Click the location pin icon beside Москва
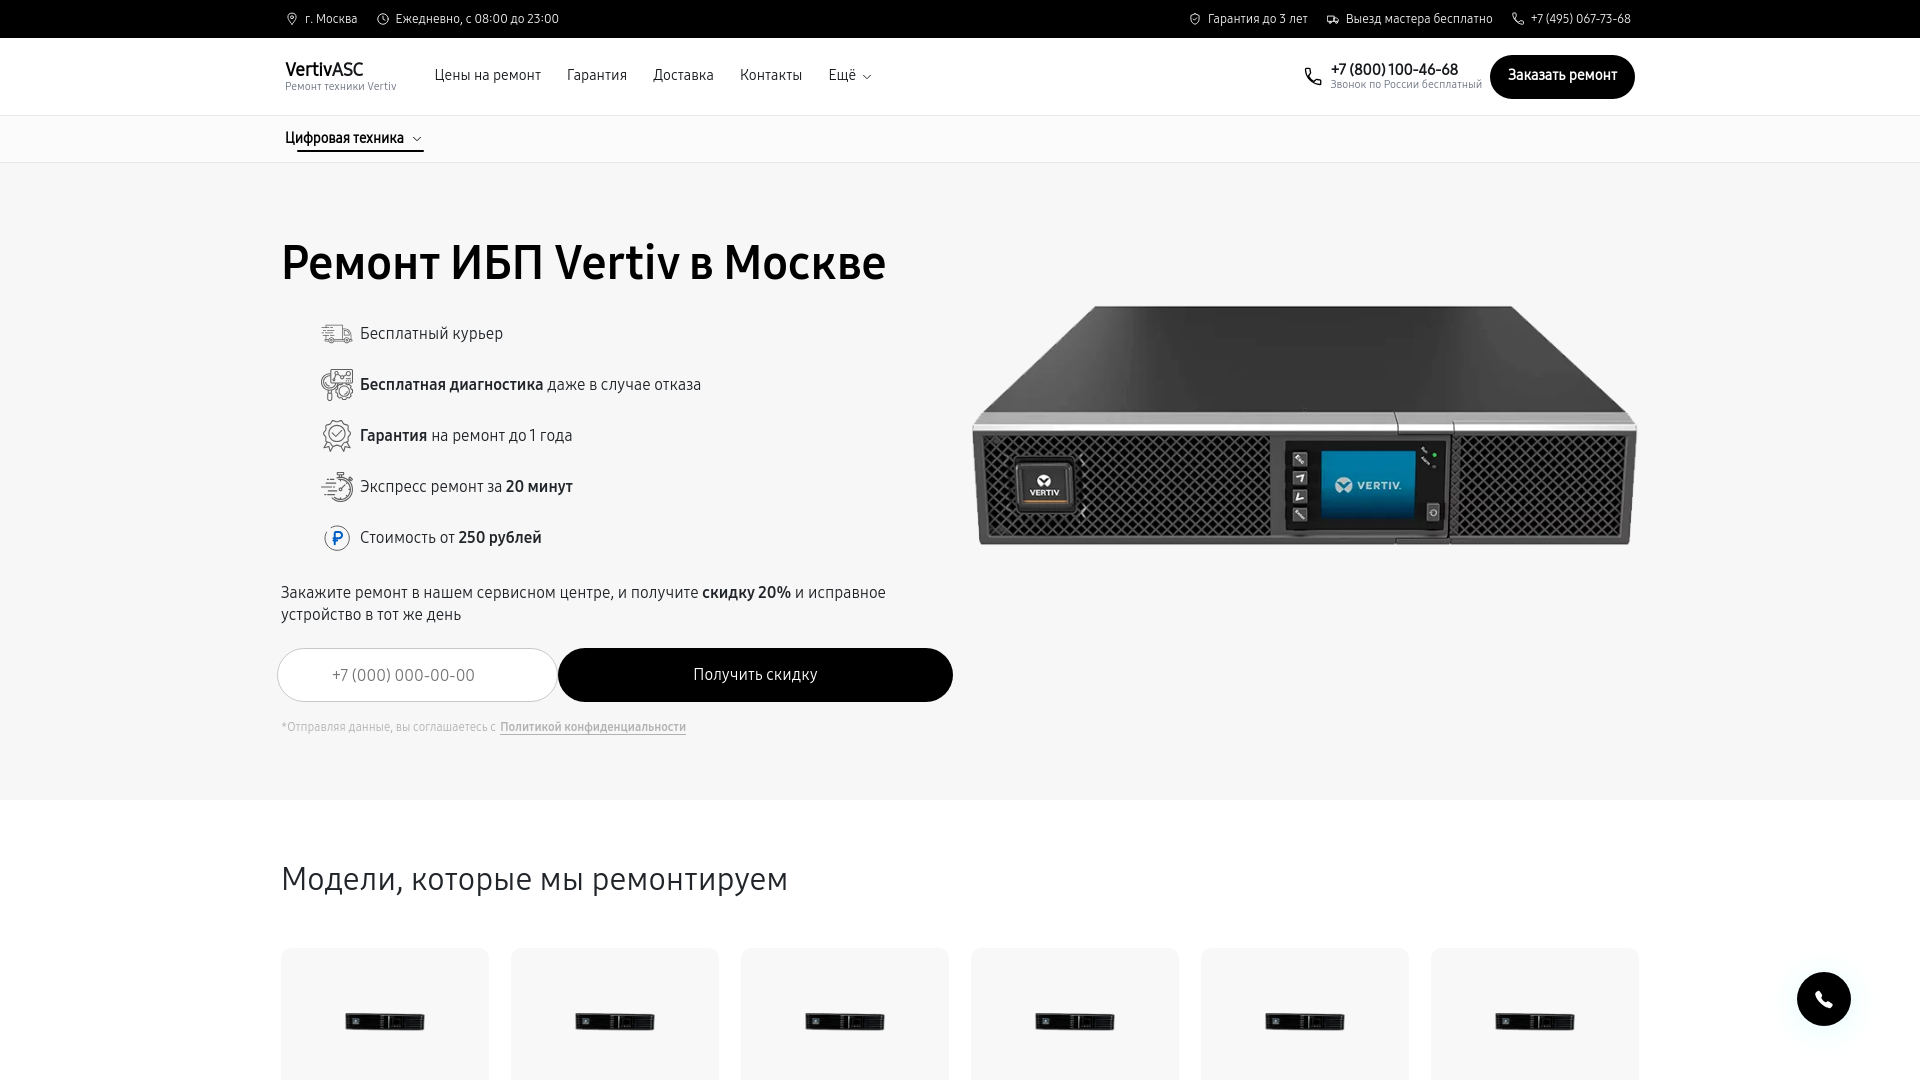Screen dimensions: 1920x1080 292,19
